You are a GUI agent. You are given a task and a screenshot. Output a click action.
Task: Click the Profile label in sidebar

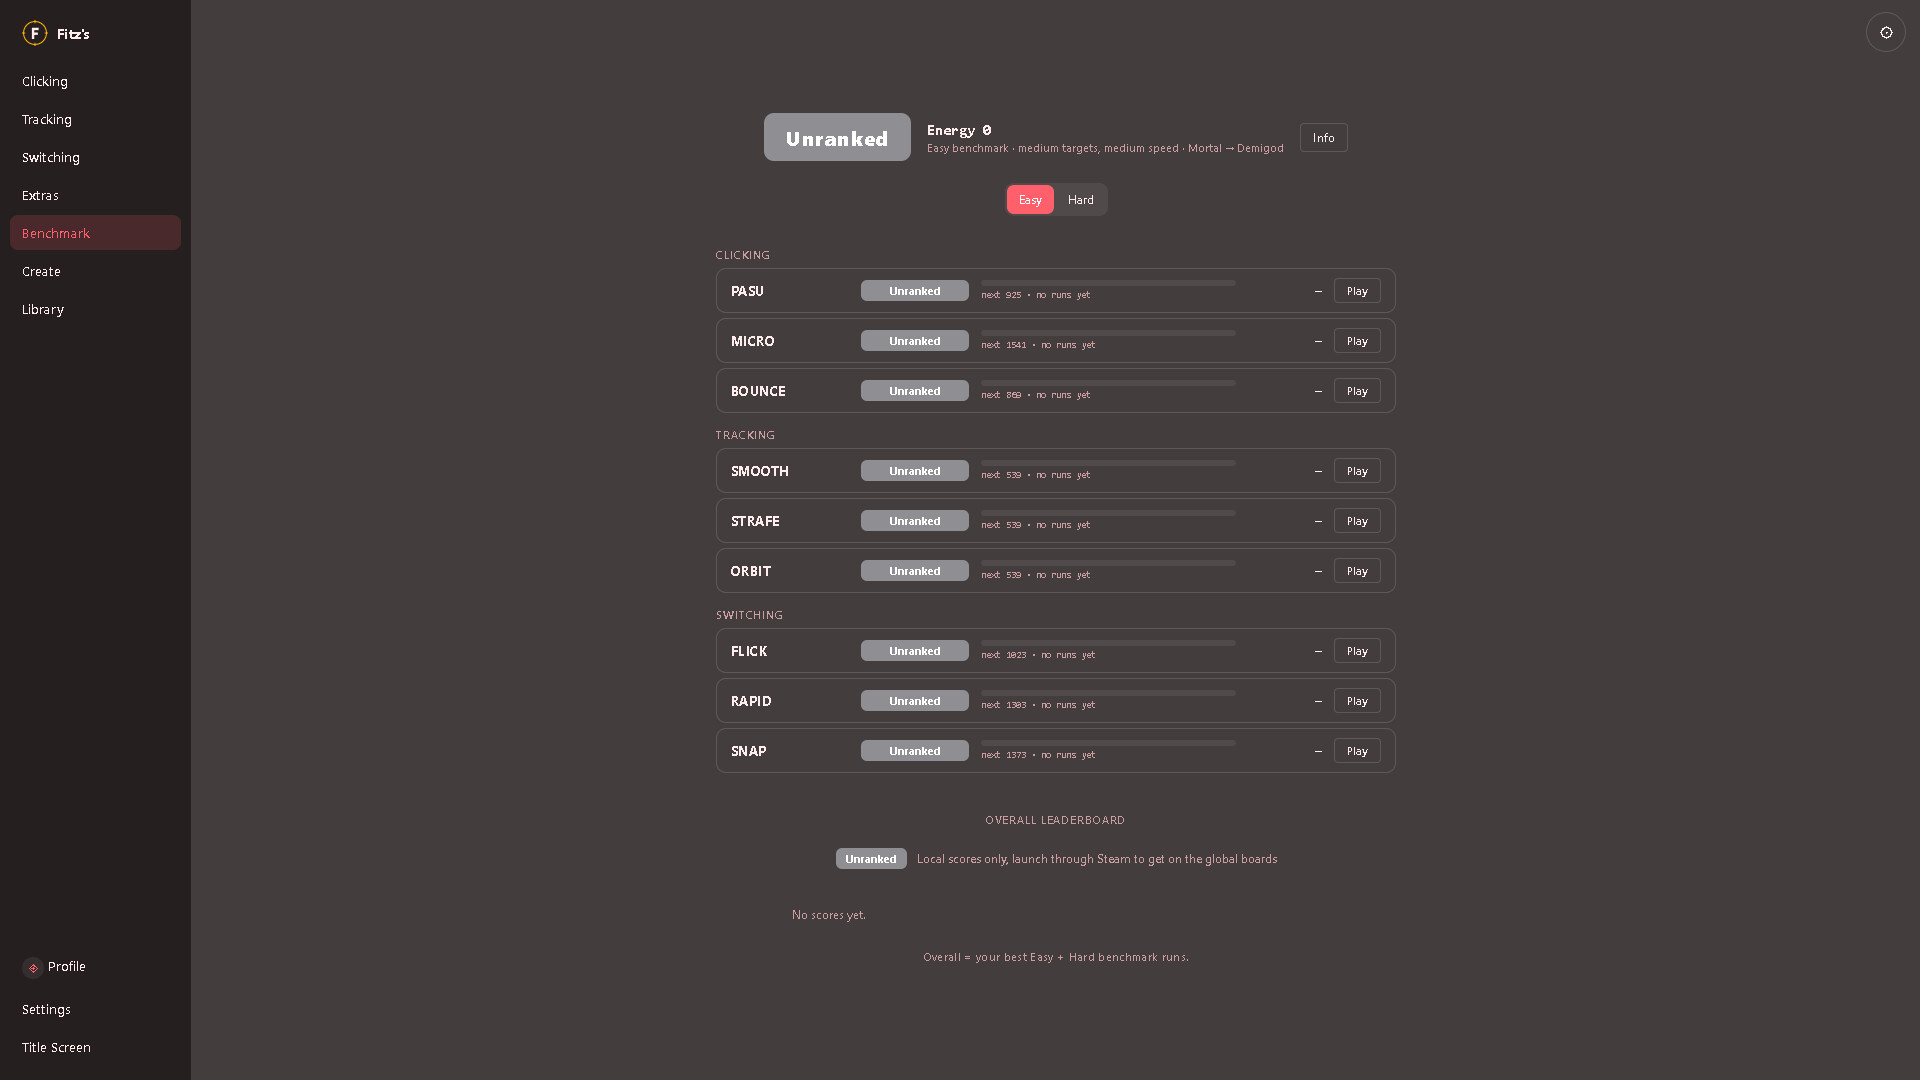(x=67, y=967)
